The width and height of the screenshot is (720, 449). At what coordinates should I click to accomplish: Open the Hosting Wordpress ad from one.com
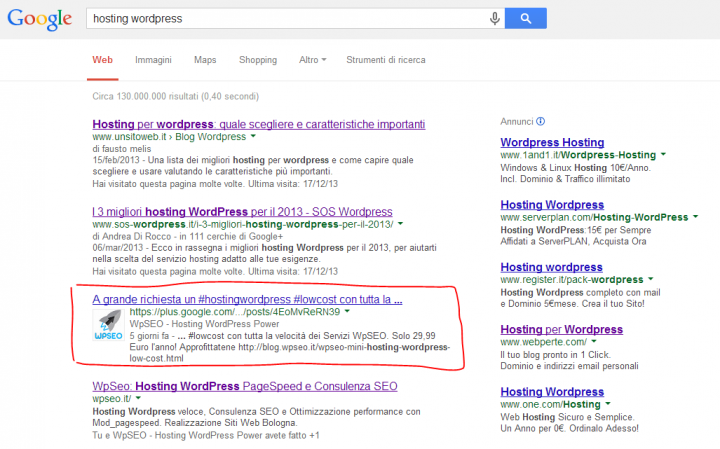552,392
